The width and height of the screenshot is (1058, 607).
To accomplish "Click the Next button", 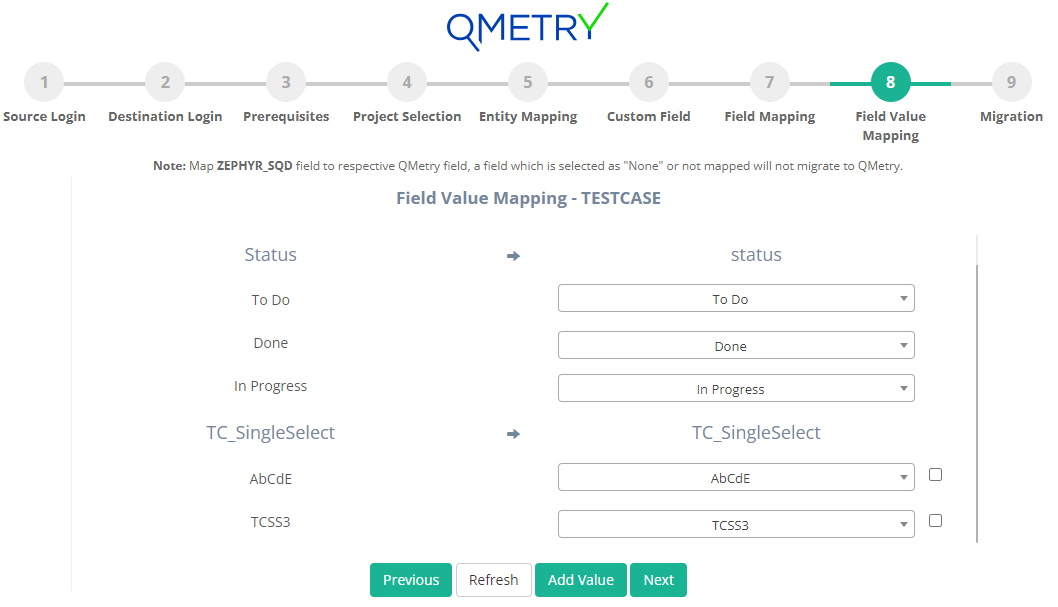I will 659,580.
